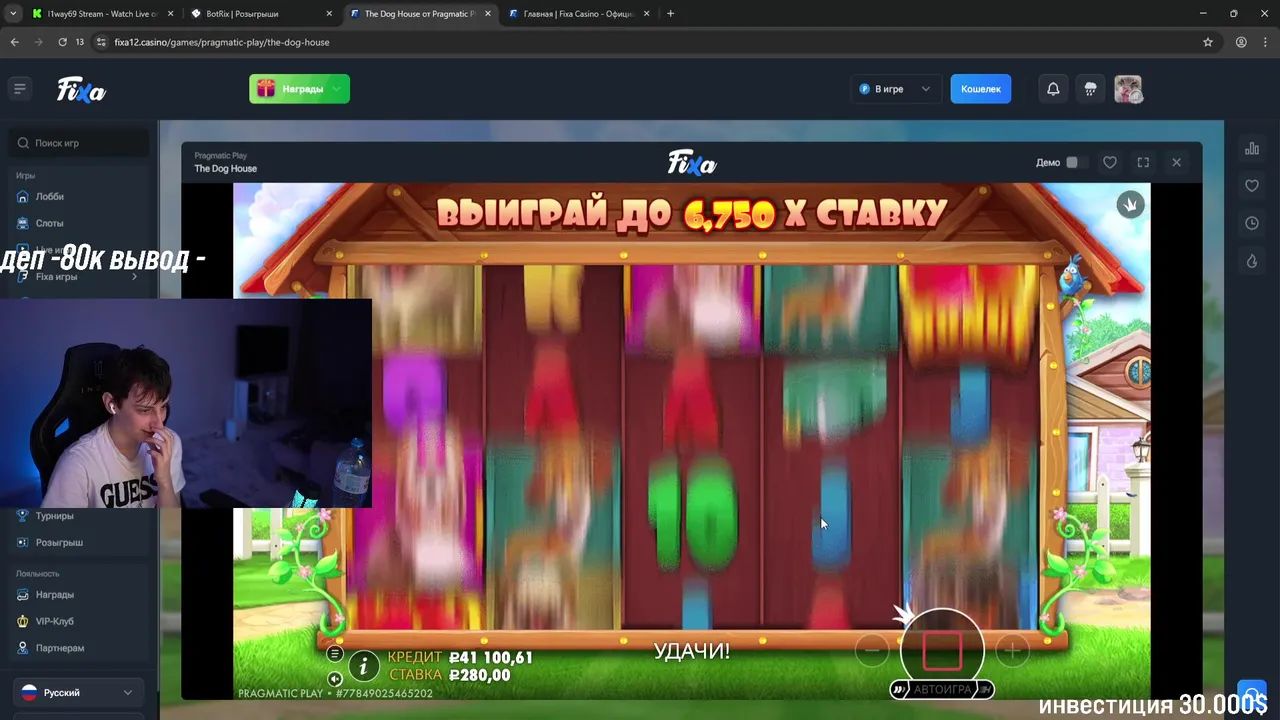Image resolution: width=1280 pixels, height=720 pixels.
Task: Click the Турниры trophy icon
Action: 23,516
